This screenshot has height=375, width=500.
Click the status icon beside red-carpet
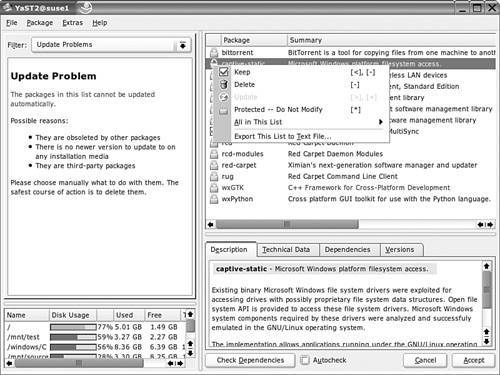tap(214, 165)
